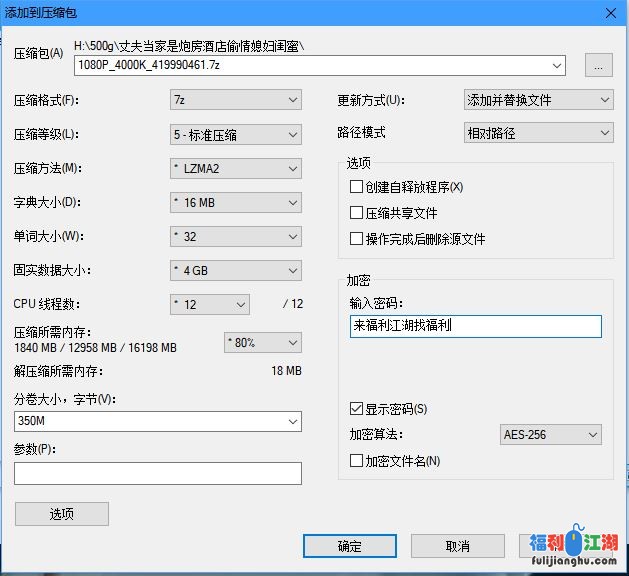
Task: Expand the compression level dropdown
Action: [236, 134]
